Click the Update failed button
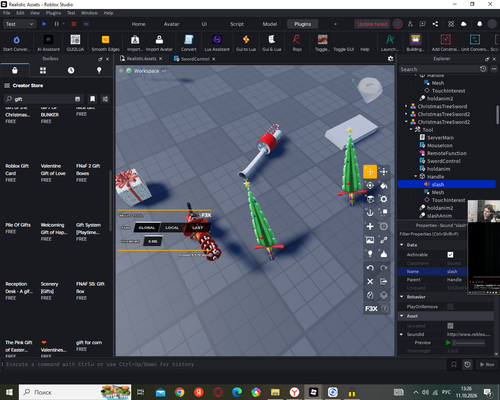 [x=372, y=24]
